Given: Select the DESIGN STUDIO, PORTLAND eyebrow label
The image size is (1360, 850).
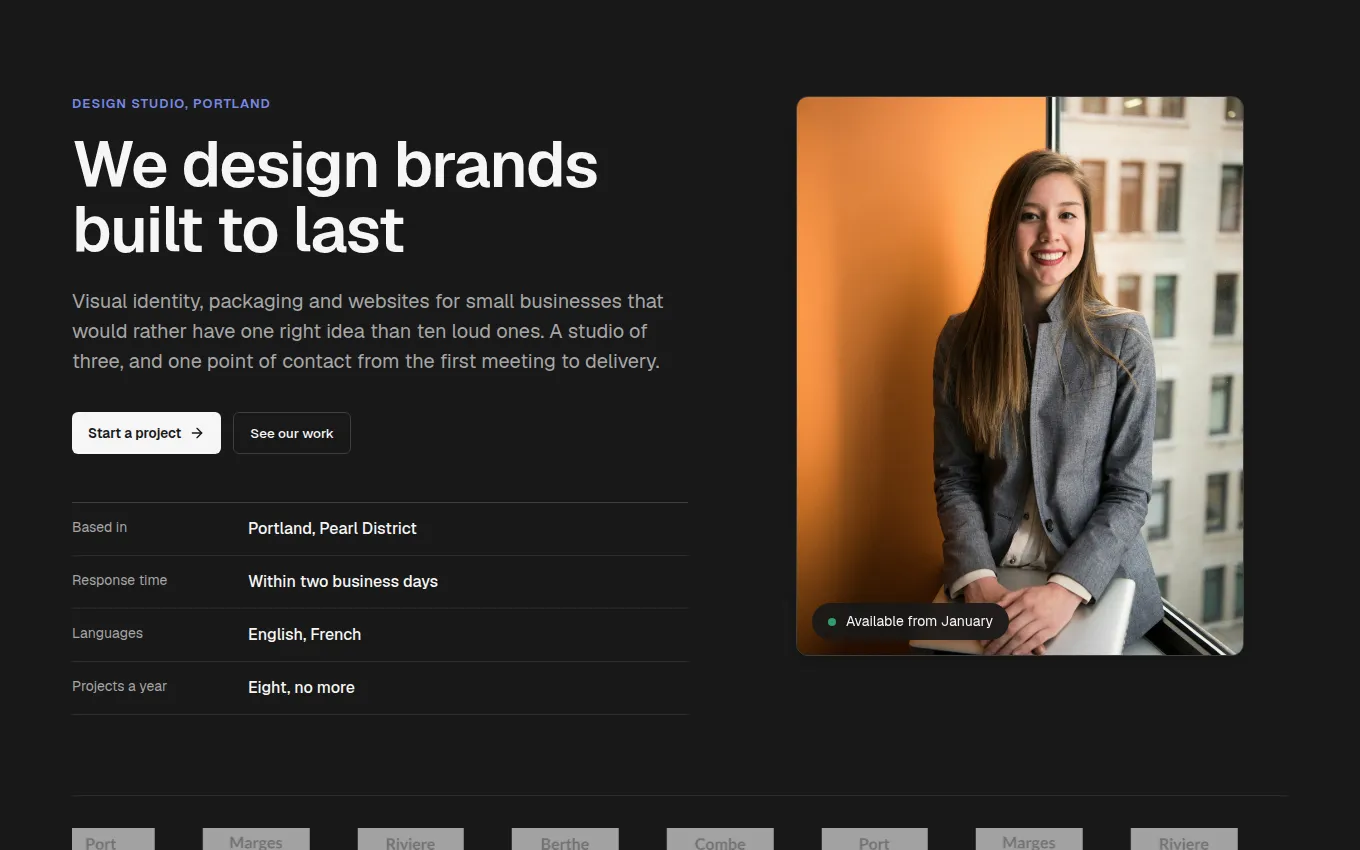Looking at the screenshot, I should [x=171, y=103].
